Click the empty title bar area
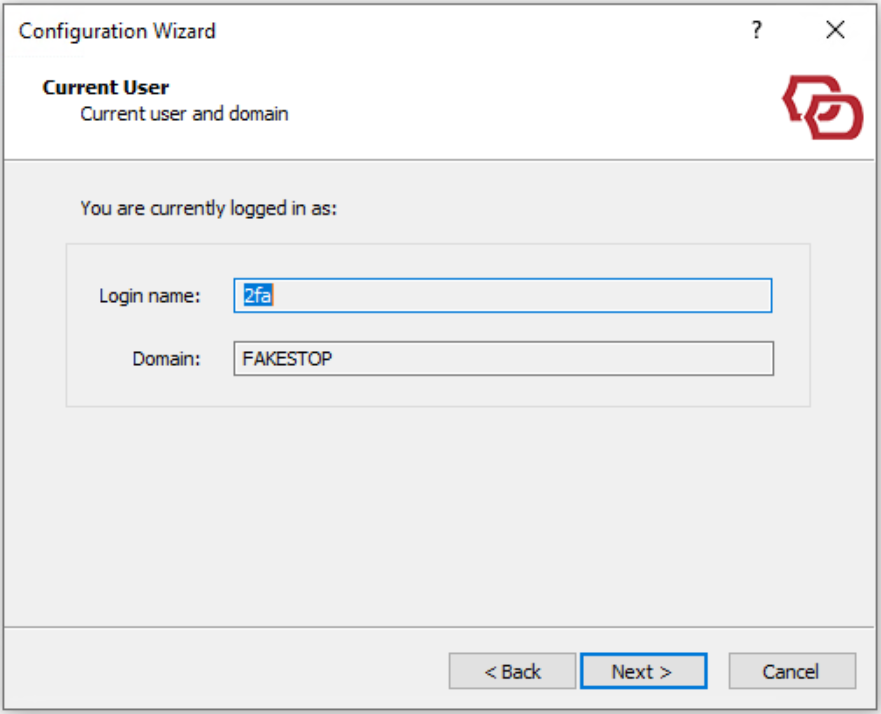The image size is (881, 714). click(x=480, y=31)
